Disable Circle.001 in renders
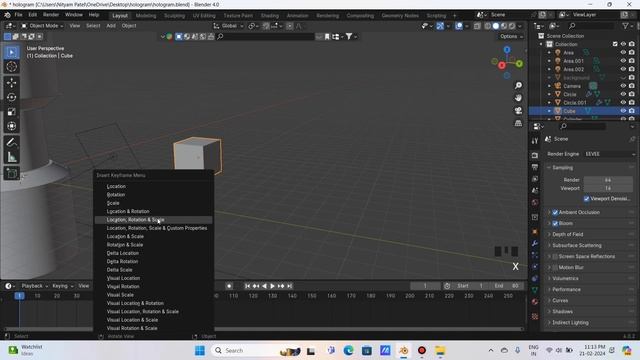Viewport: 640px width, 360px height. (x=632, y=102)
